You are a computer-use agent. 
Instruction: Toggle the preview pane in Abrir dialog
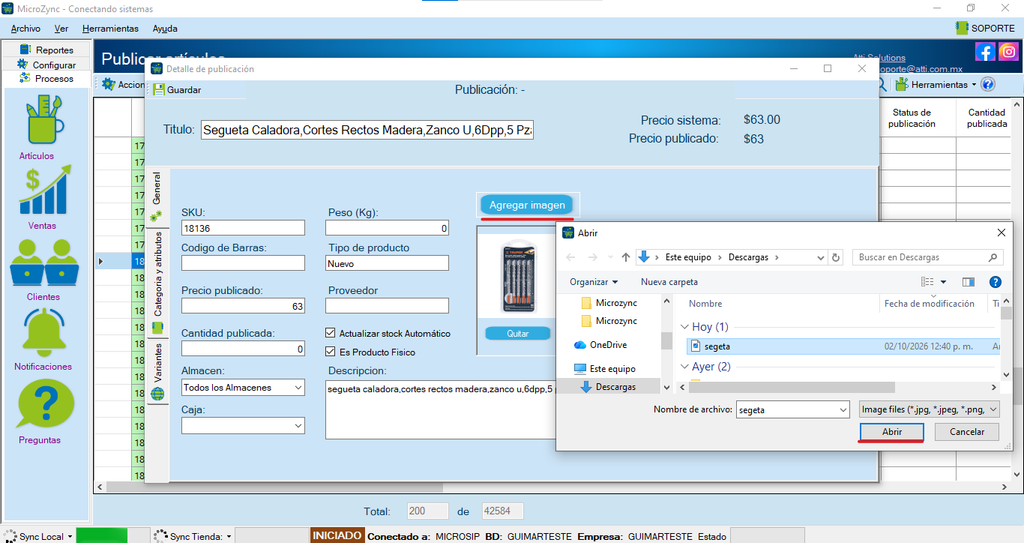click(x=968, y=282)
